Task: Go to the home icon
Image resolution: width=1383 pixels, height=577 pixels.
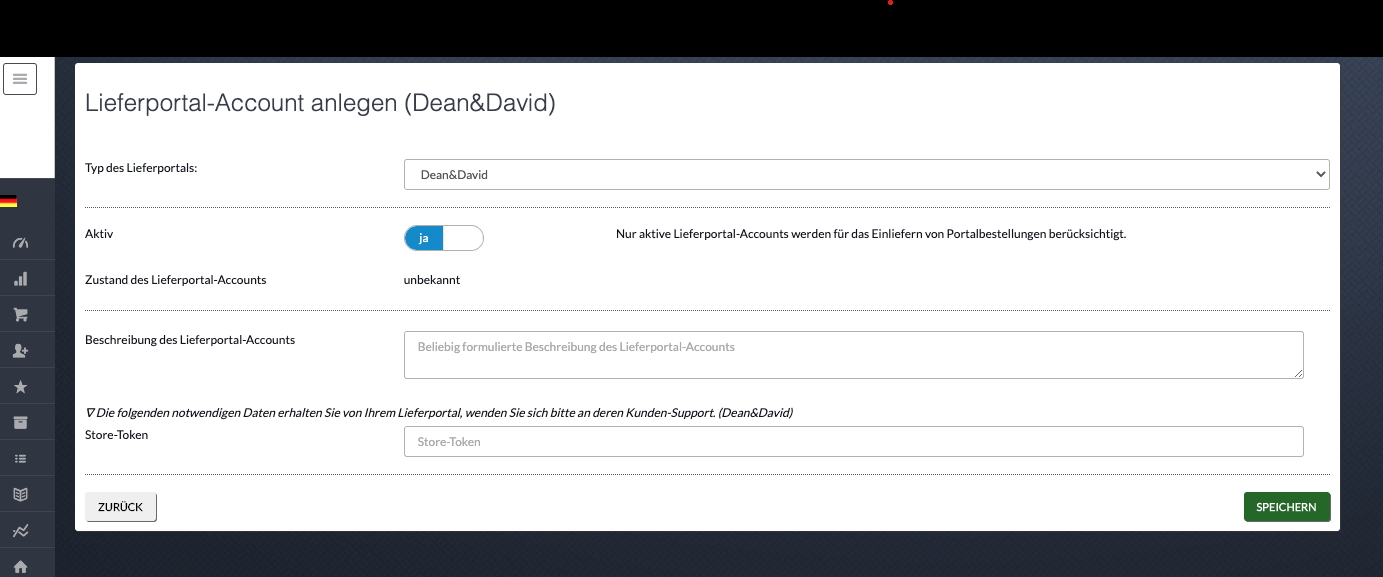Action: pyautogui.click(x=20, y=566)
